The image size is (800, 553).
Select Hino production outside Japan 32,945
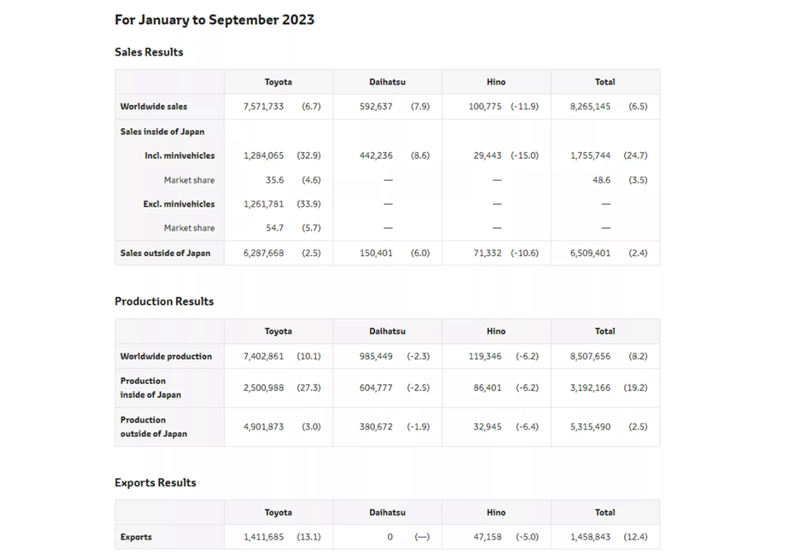tap(487, 427)
